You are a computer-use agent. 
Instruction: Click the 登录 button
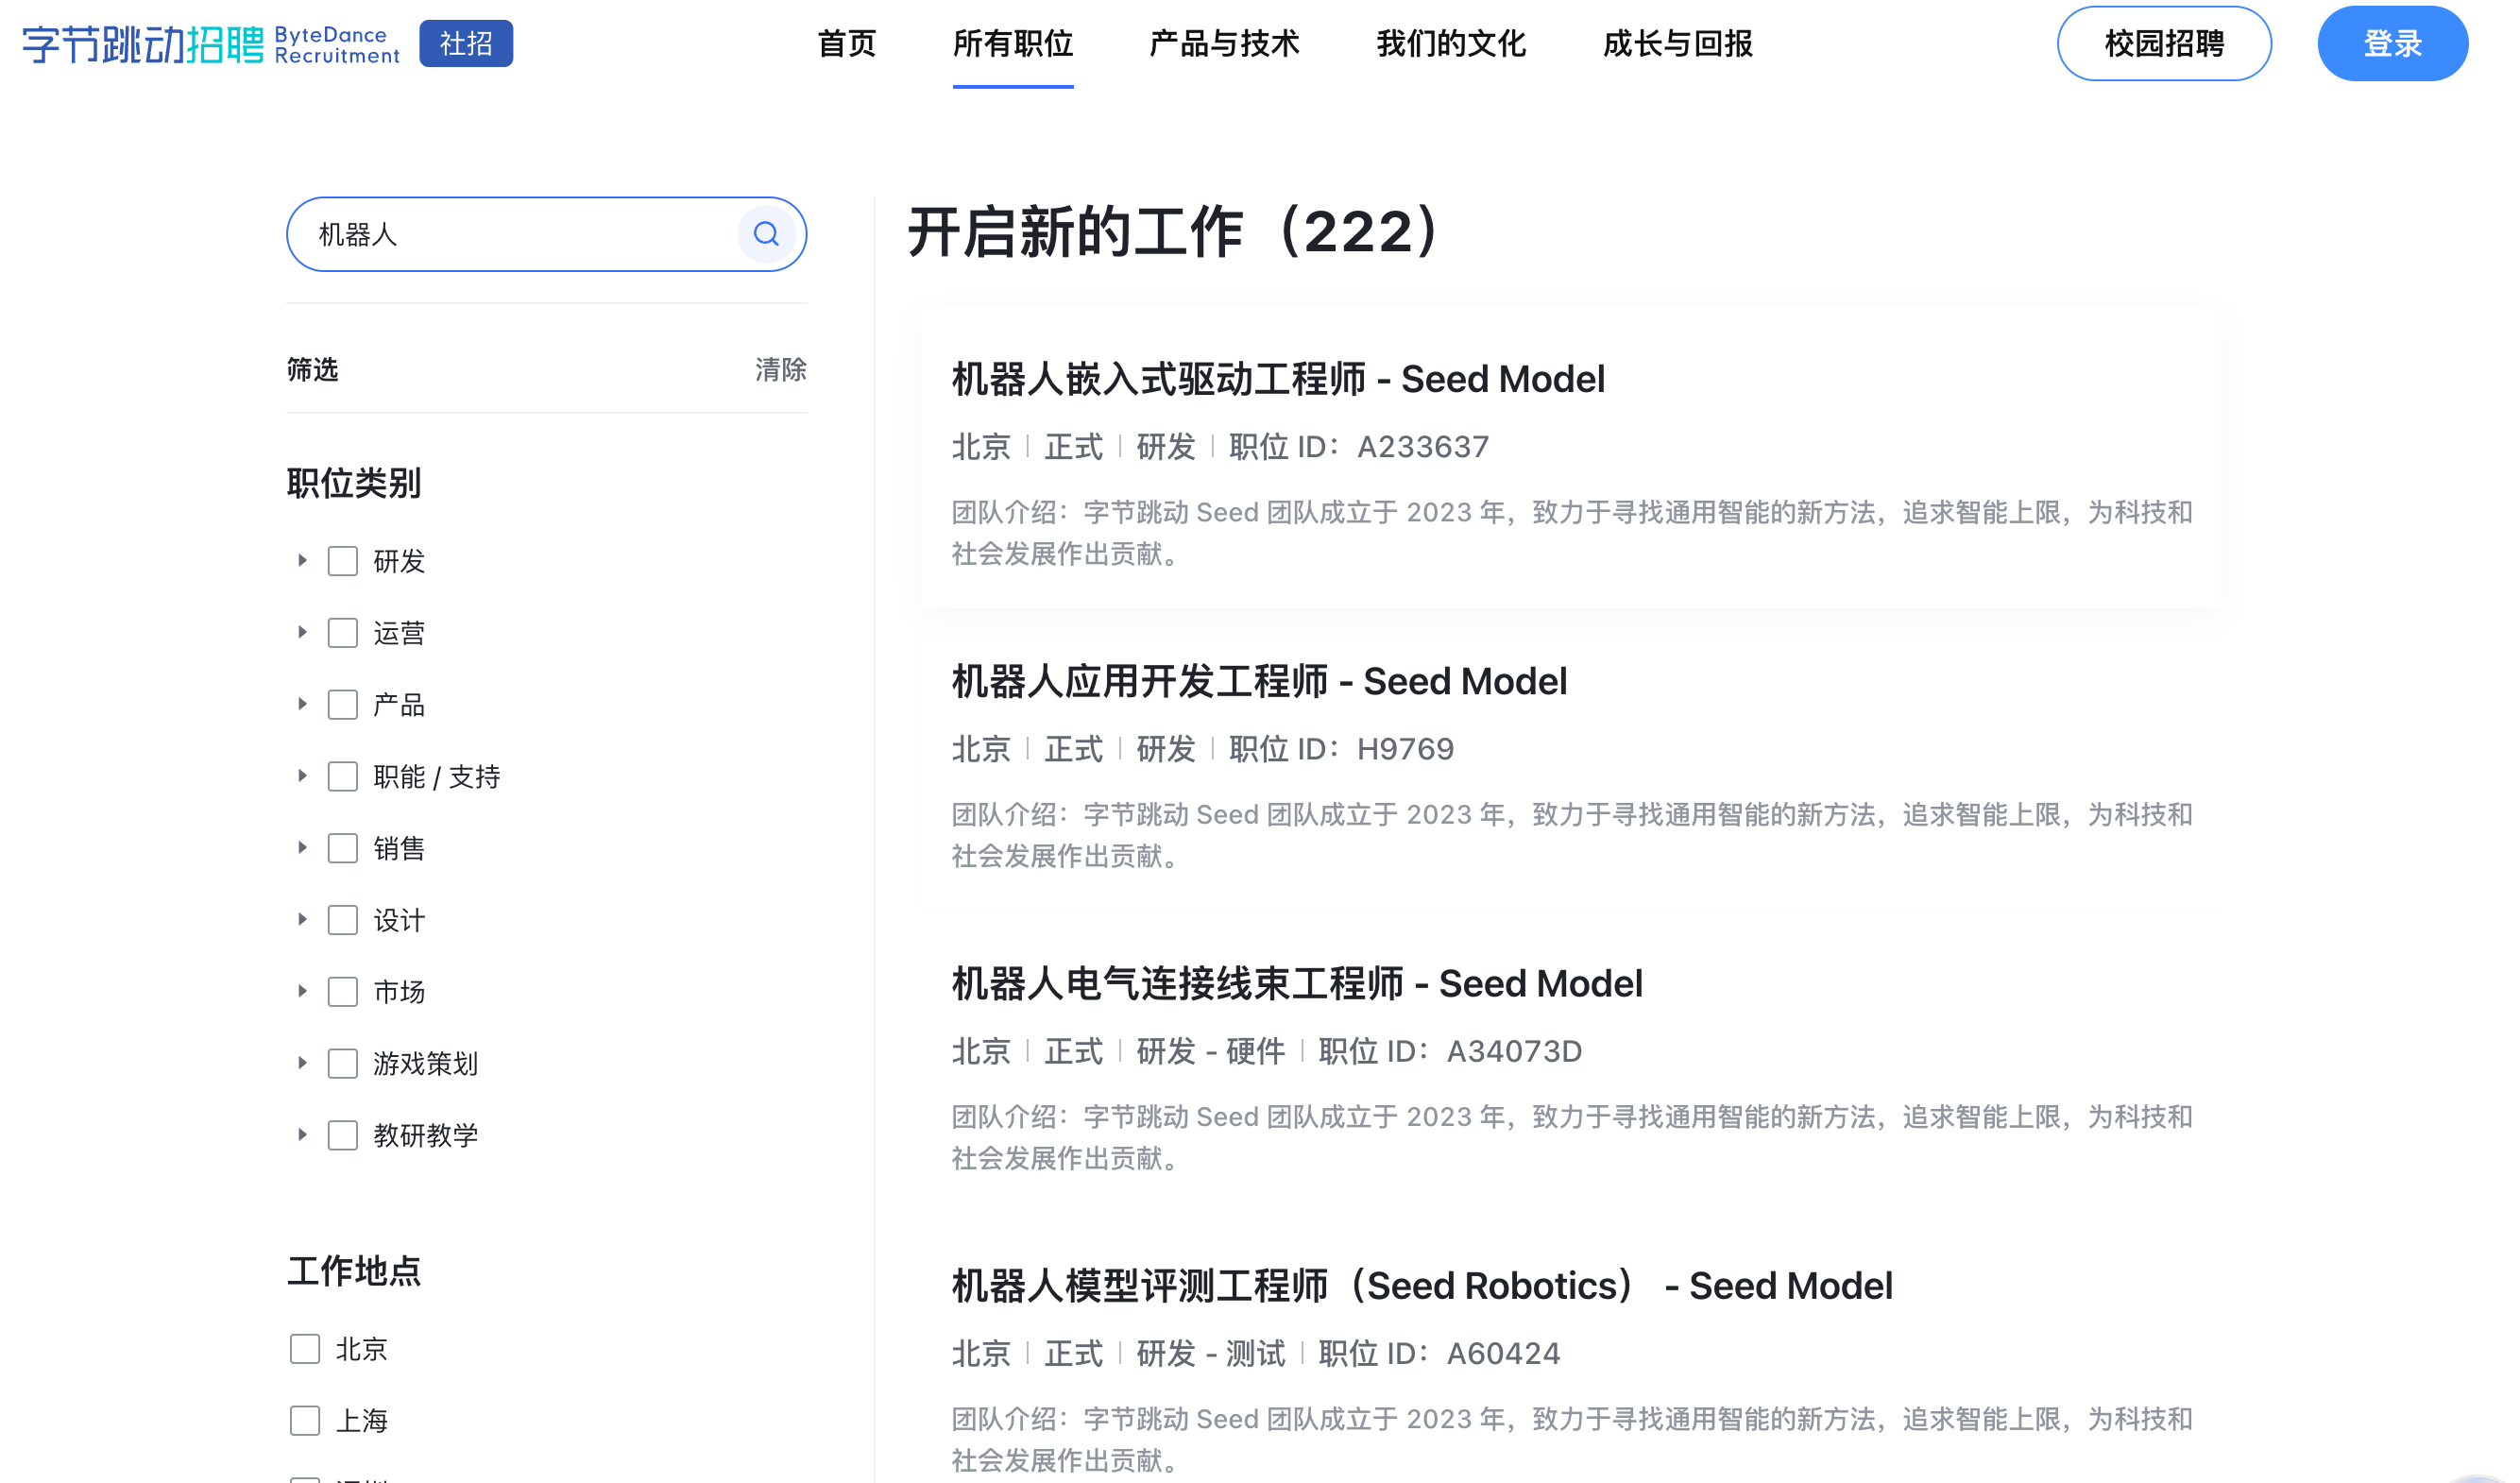point(2392,44)
